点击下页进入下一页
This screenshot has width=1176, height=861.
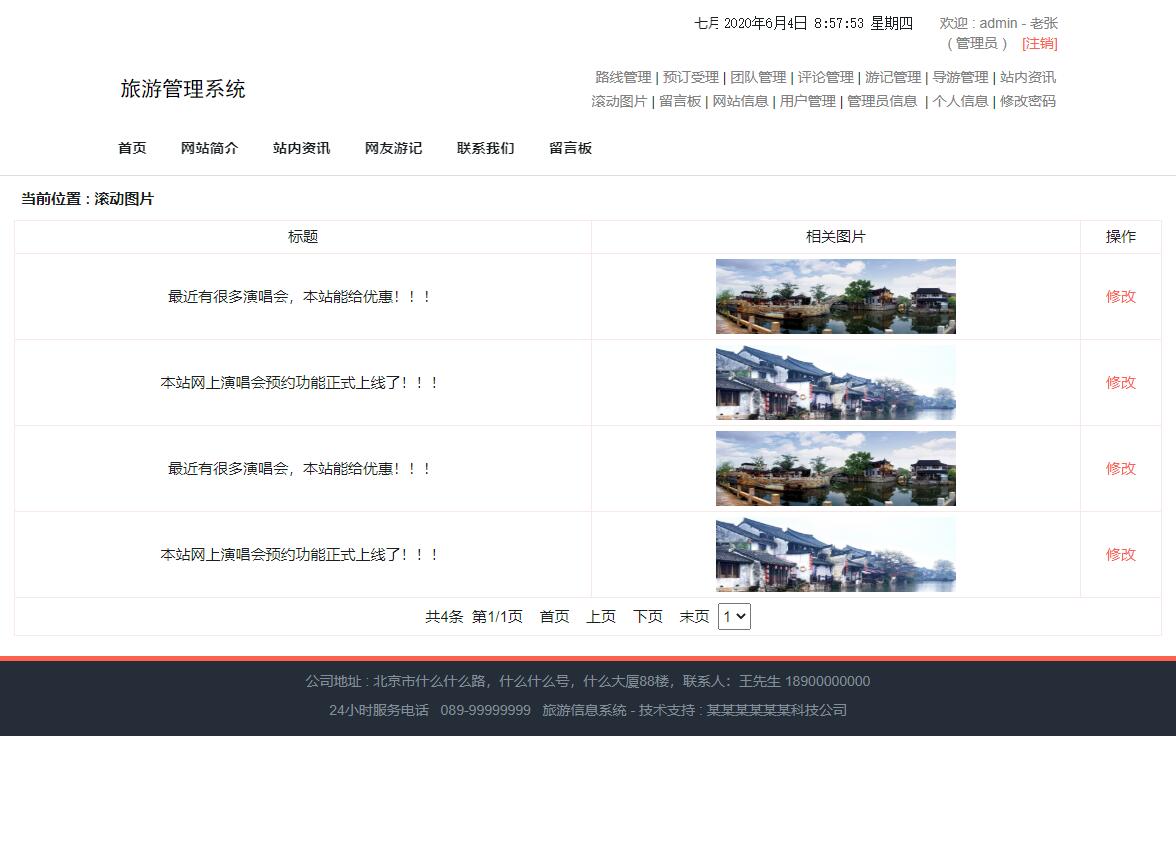point(647,617)
